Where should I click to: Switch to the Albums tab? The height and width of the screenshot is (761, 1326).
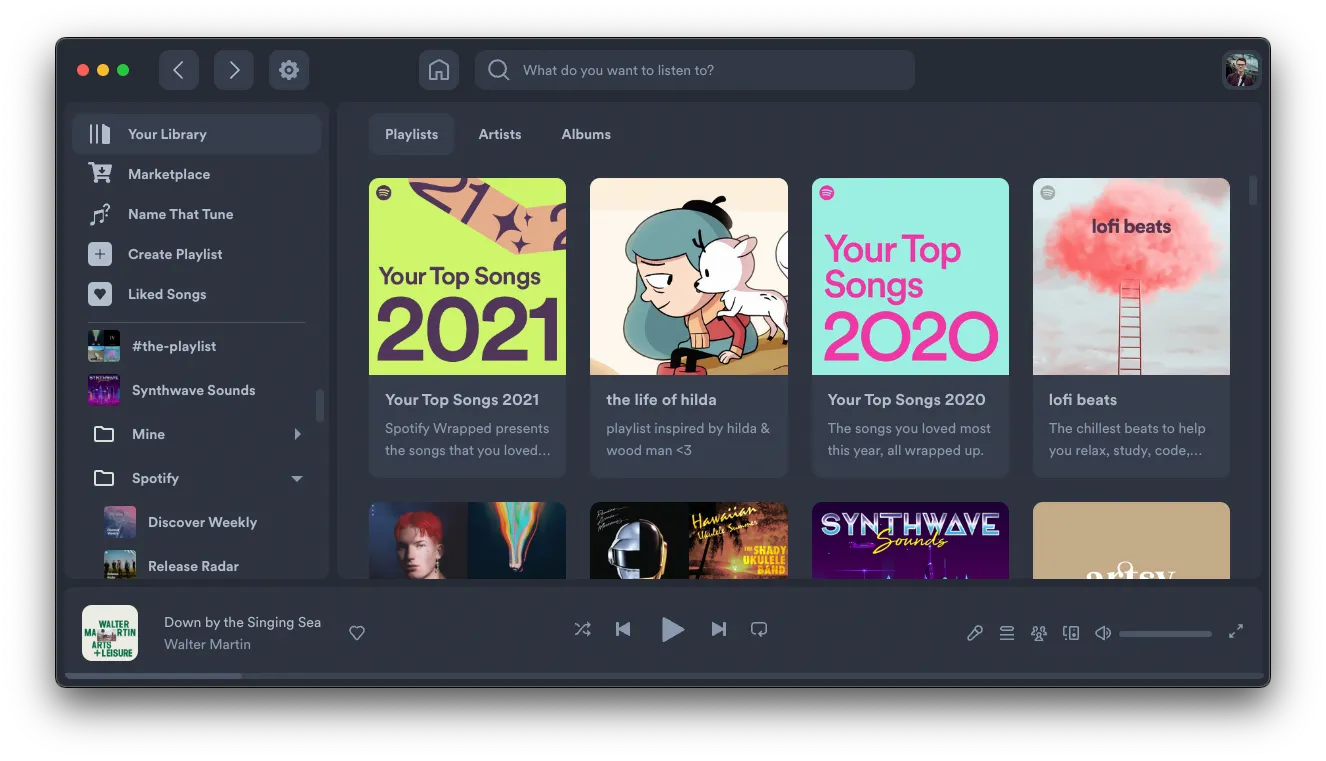[x=585, y=134]
